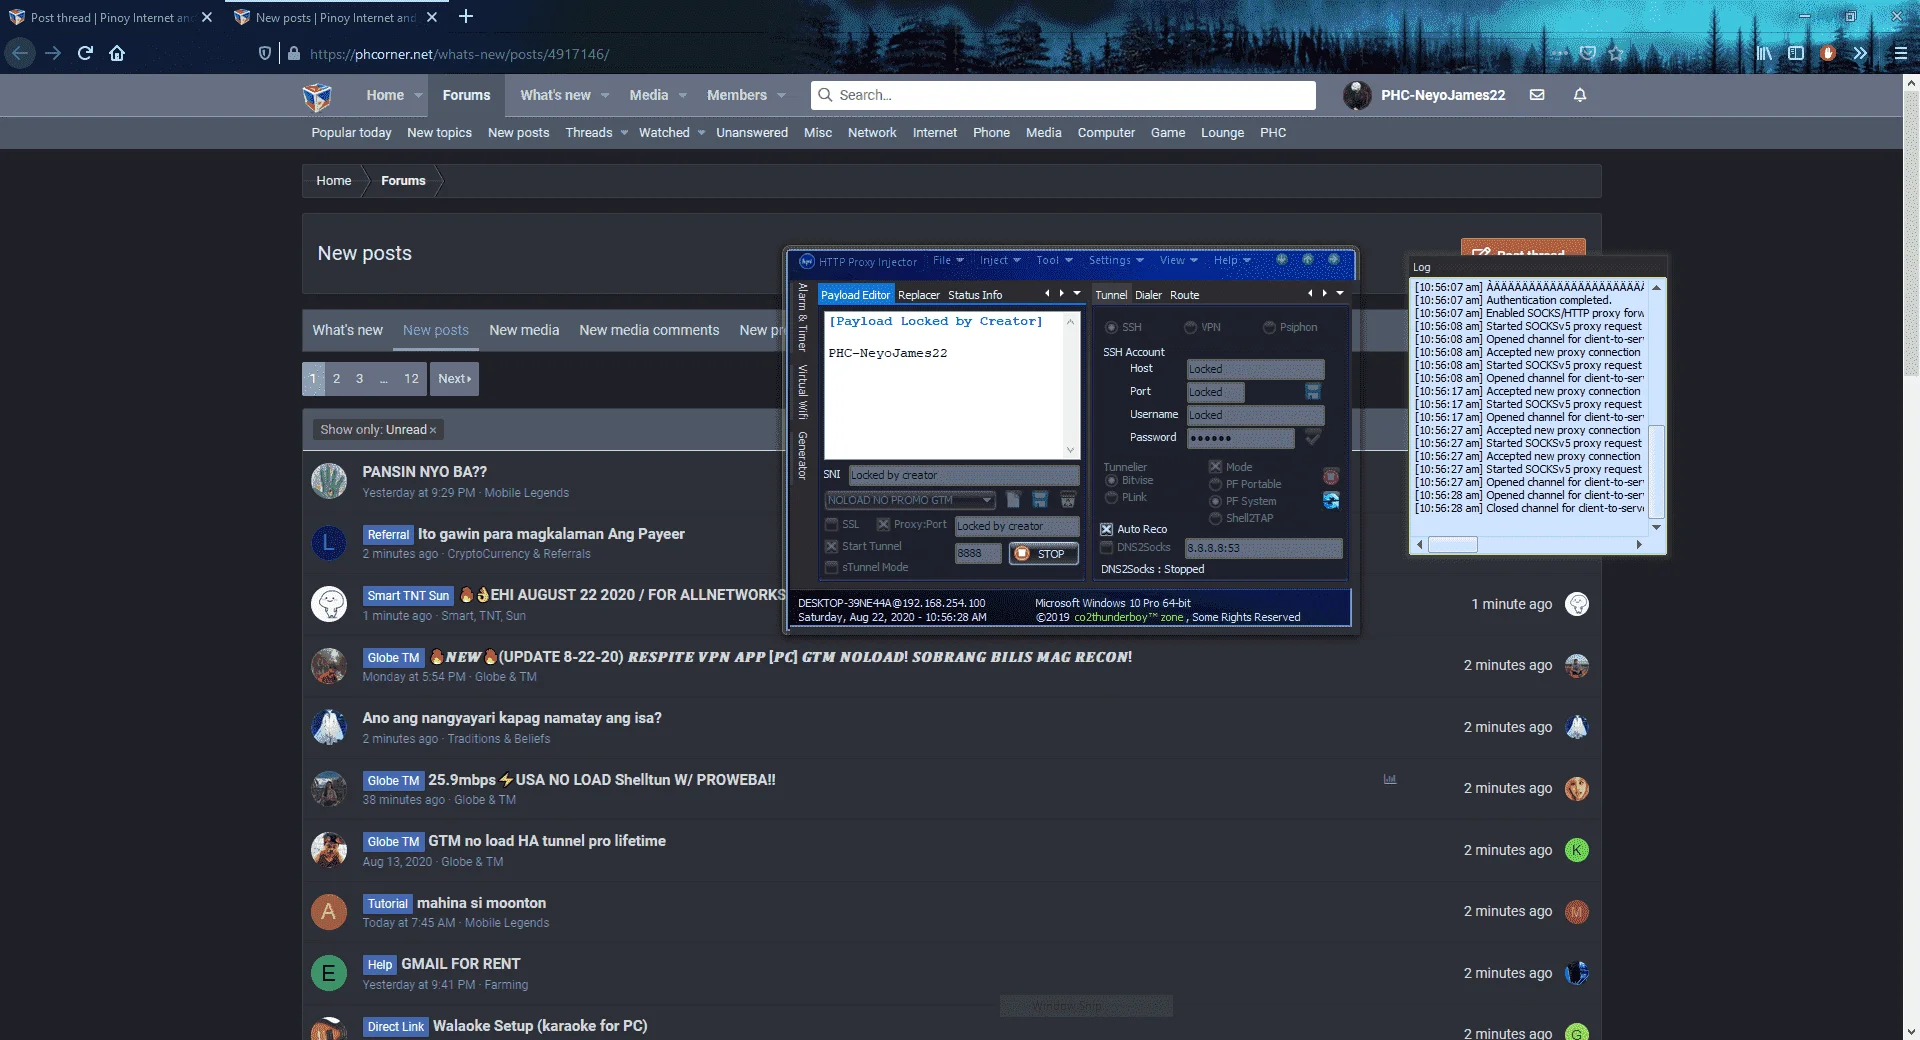Switch to the Dialer tab
Viewport: 1920px width, 1040px height.
pyautogui.click(x=1148, y=295)
